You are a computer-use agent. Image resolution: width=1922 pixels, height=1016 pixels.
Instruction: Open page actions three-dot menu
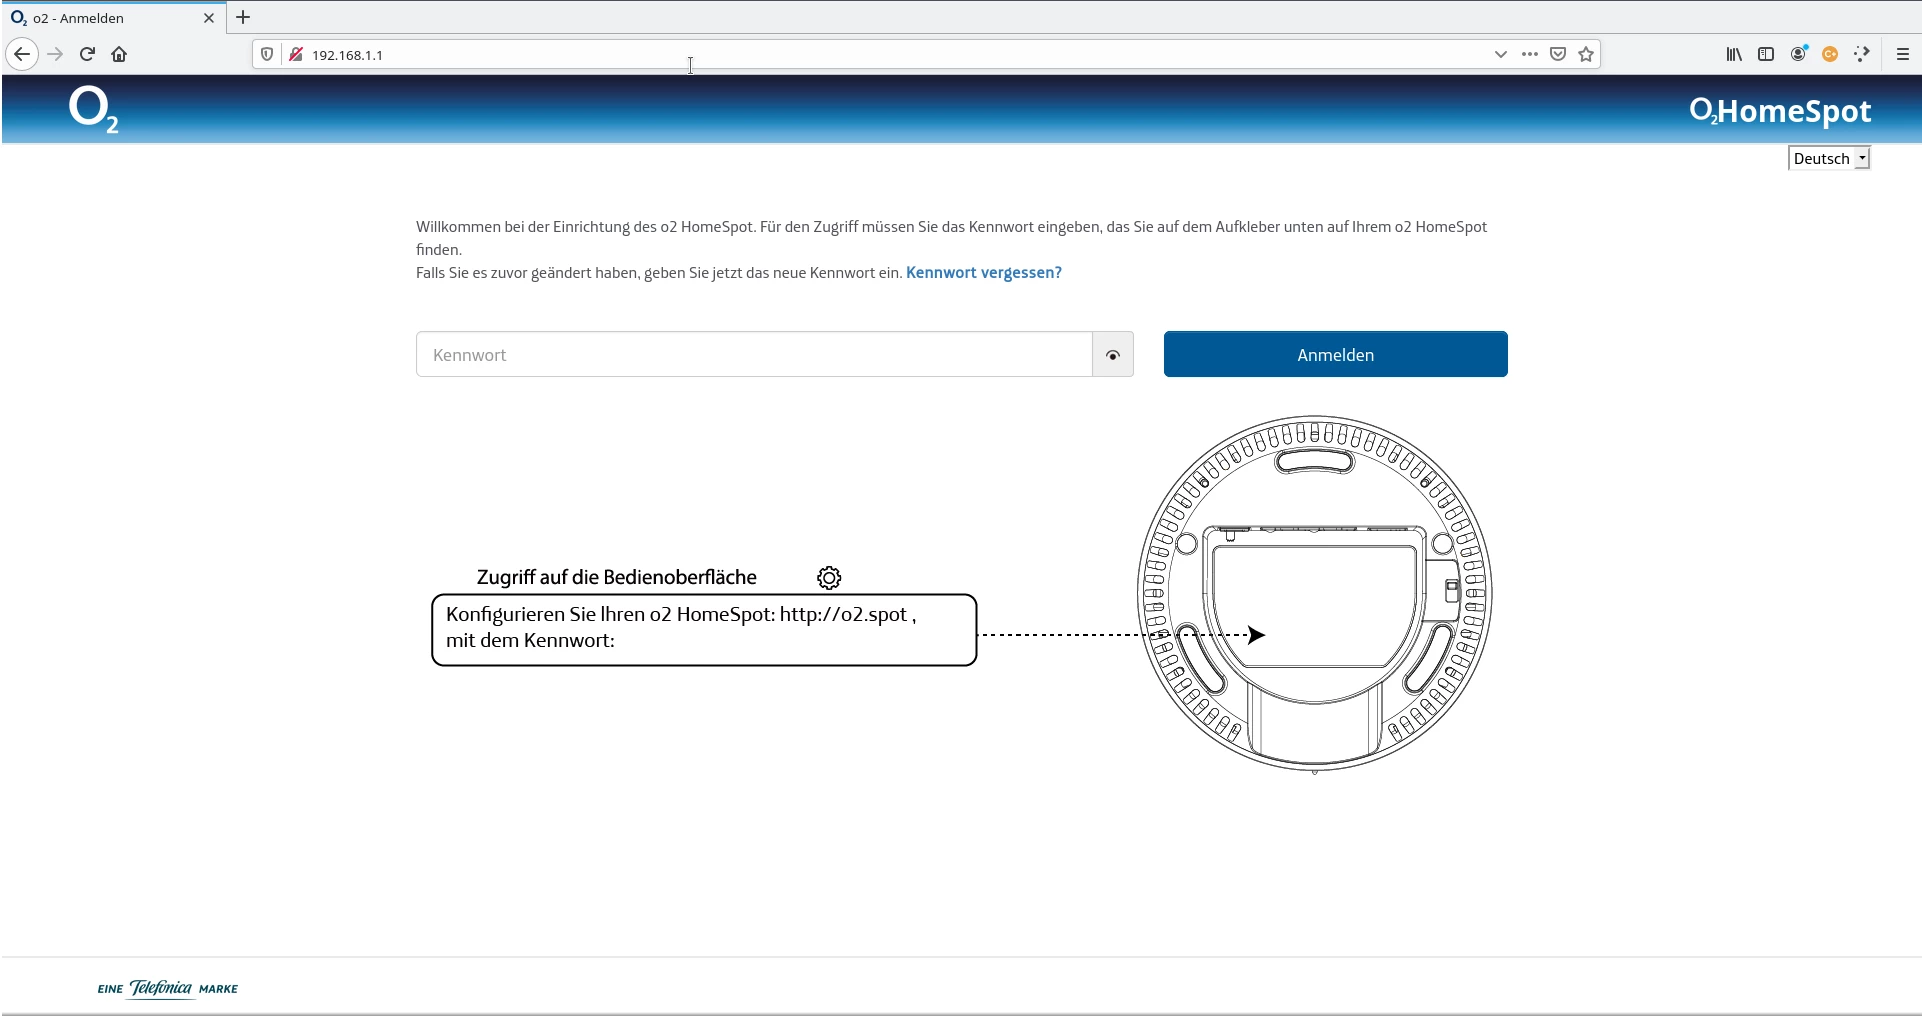point(1529,54)
